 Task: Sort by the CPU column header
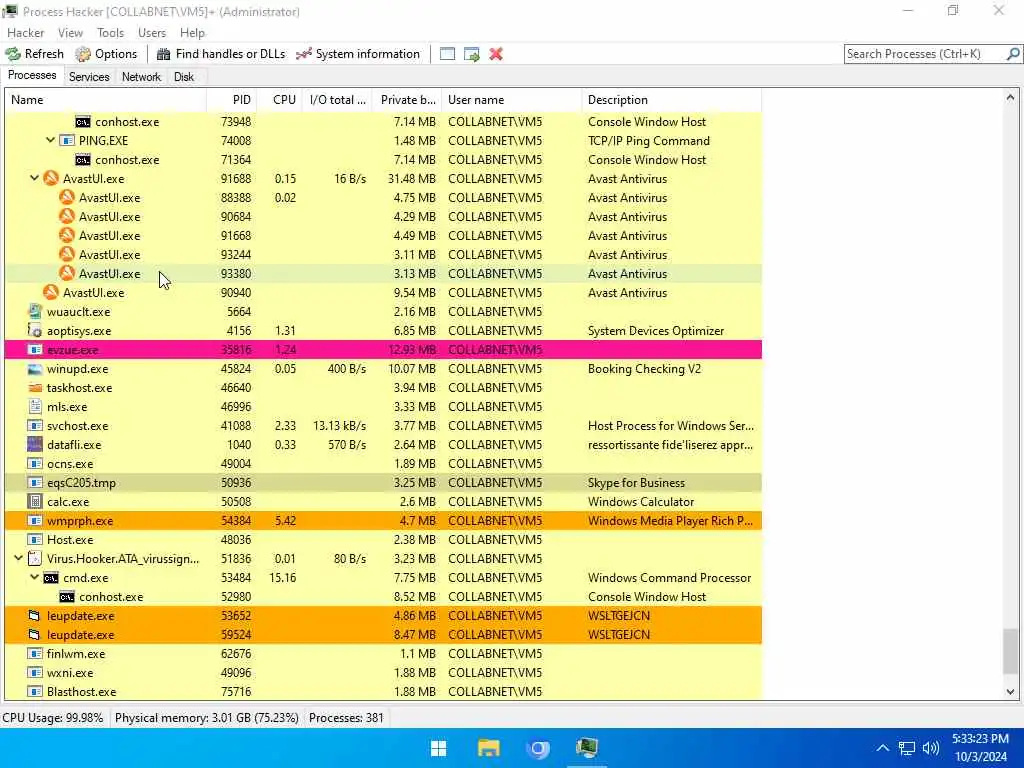279,100
